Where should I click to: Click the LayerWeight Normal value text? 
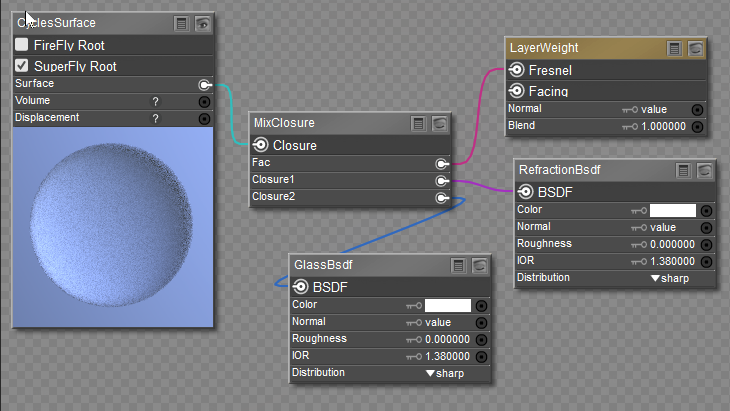coord(654,109)
